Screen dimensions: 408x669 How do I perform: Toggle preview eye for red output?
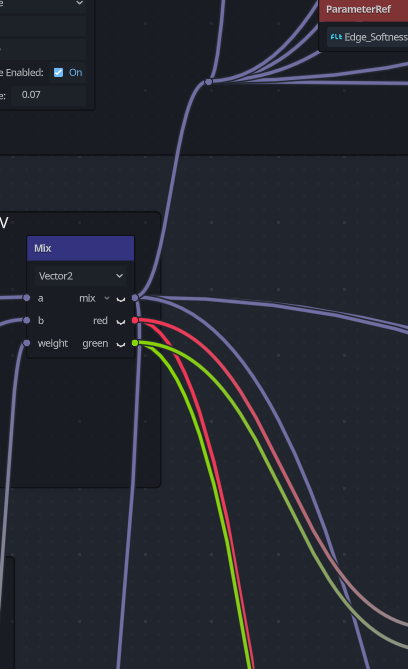(x=121, y=321)
